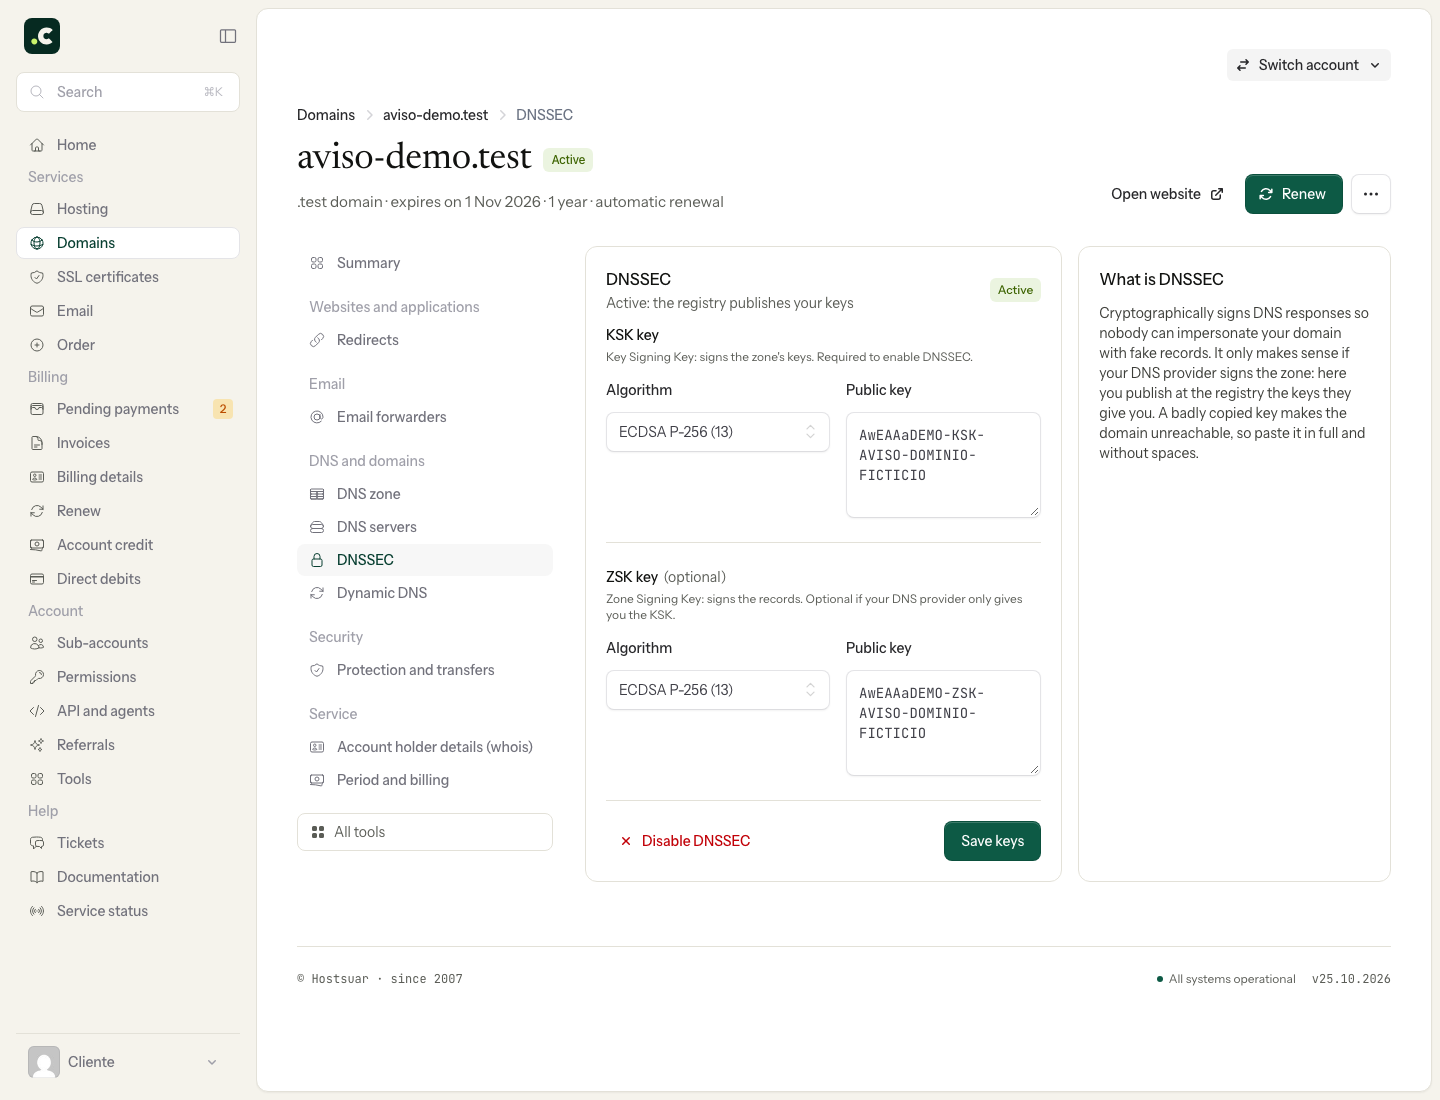The width and height of the screenshot is (1440, 1100).
Task: Click the Permissions key icon
Action: tap(37, 677)
